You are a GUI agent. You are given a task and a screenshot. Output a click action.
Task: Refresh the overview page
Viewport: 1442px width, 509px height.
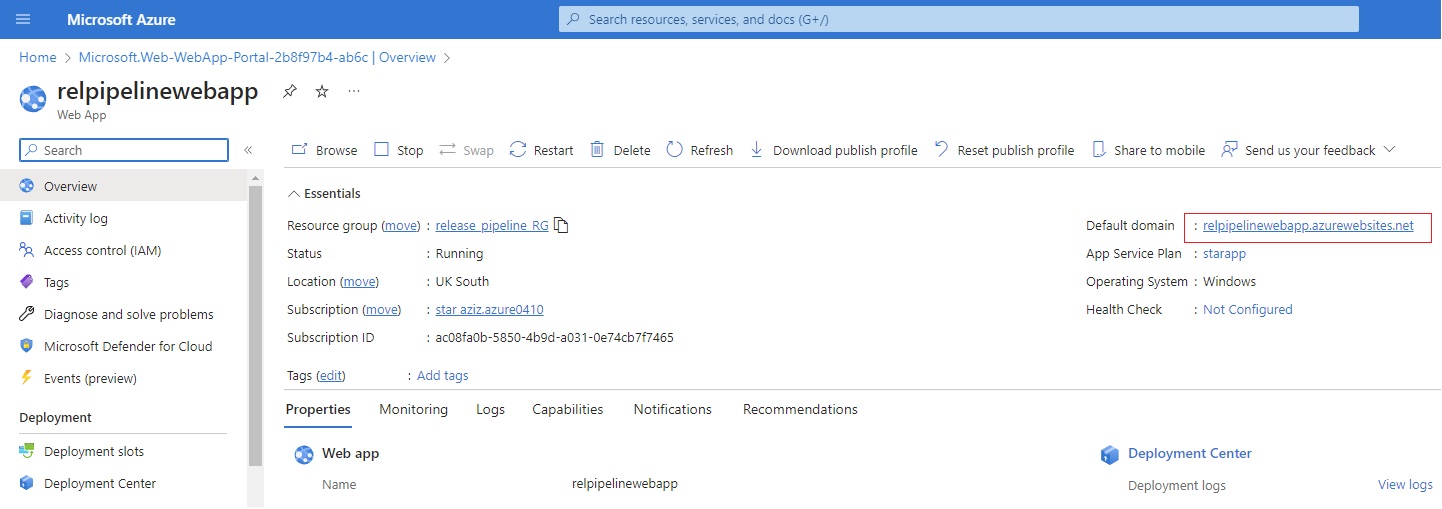pyautogui.click(x=700, y=150)
